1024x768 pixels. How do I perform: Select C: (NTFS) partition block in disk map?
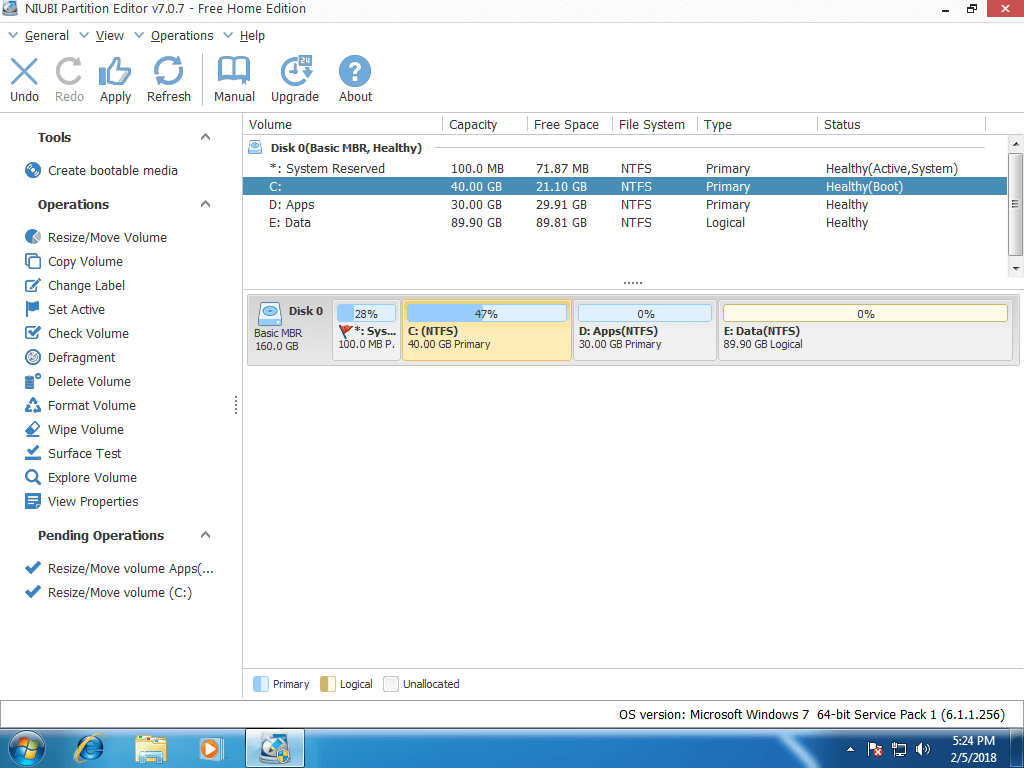tap(487, 330)
